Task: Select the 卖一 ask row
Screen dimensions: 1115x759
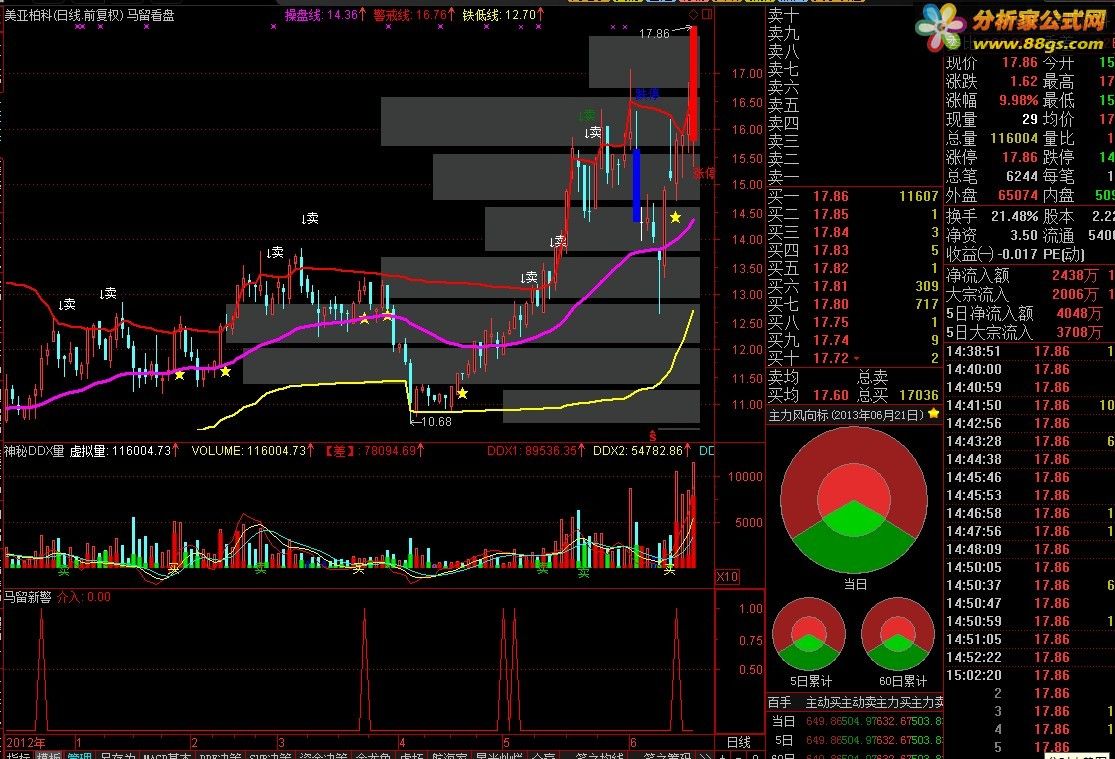Action: tap(854, 176)
